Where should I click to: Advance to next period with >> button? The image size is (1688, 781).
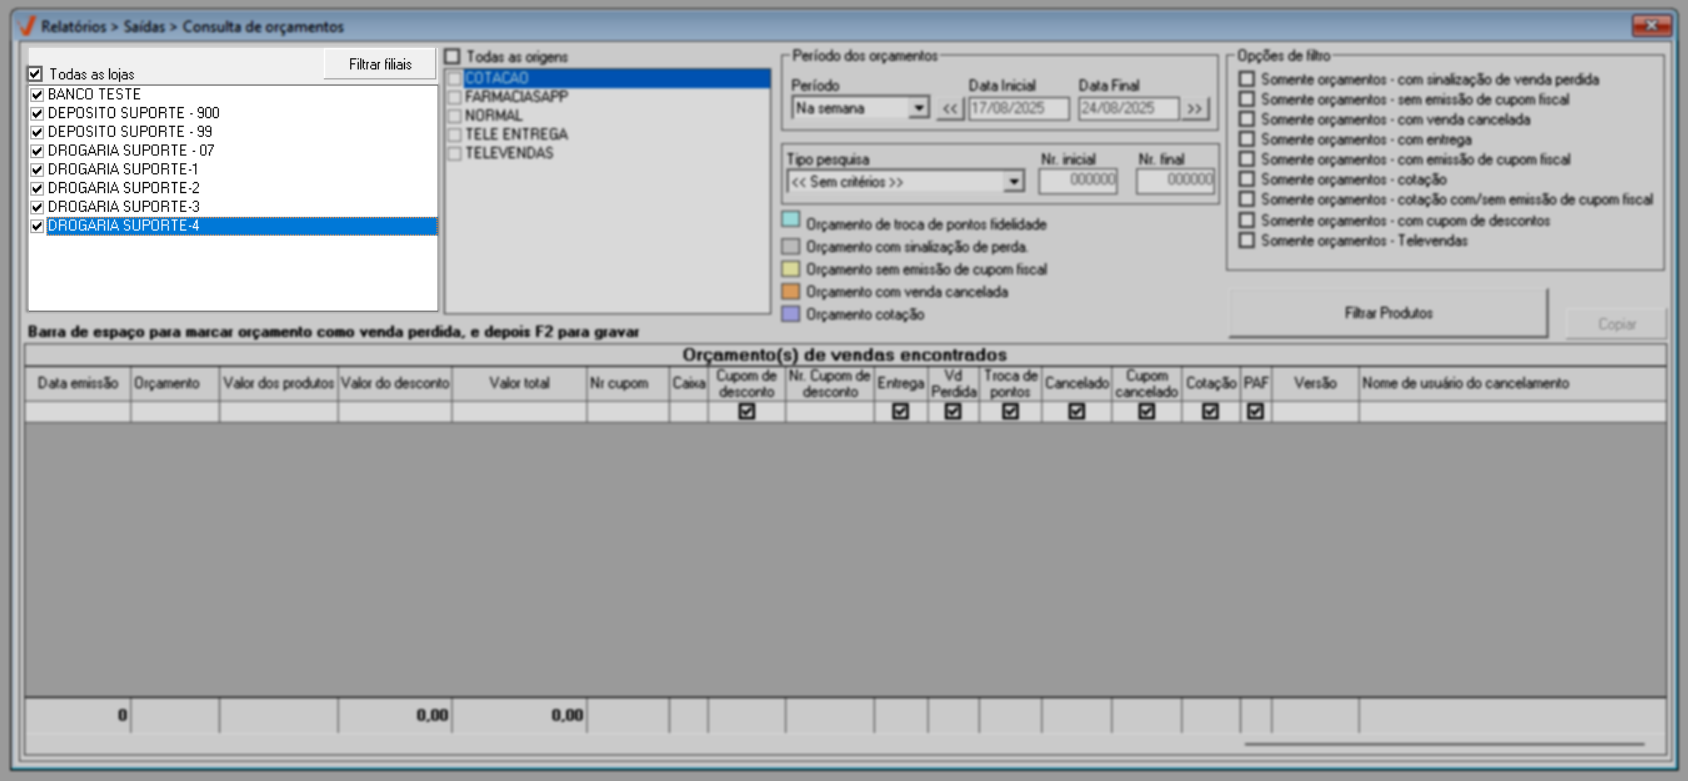click(1195, 108)
